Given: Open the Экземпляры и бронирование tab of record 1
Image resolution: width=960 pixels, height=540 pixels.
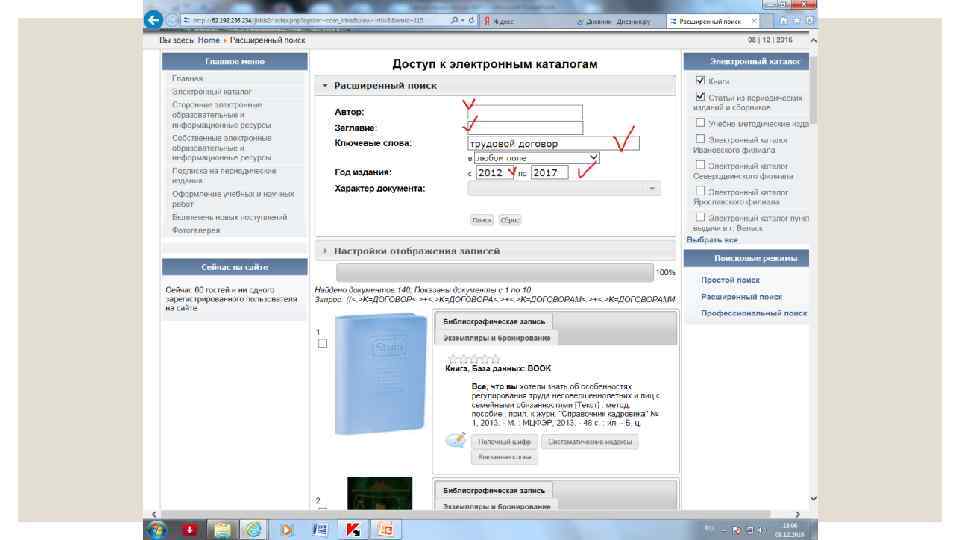Looking at the screenshot, I should click(x=497, y=338).
